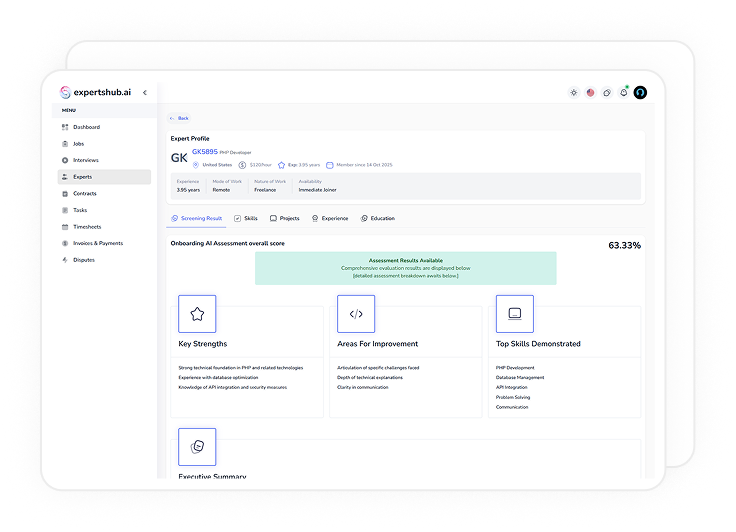Toggle light/dark theme sun icon
This screenshot has height=532, width=736.
(573, 92)
